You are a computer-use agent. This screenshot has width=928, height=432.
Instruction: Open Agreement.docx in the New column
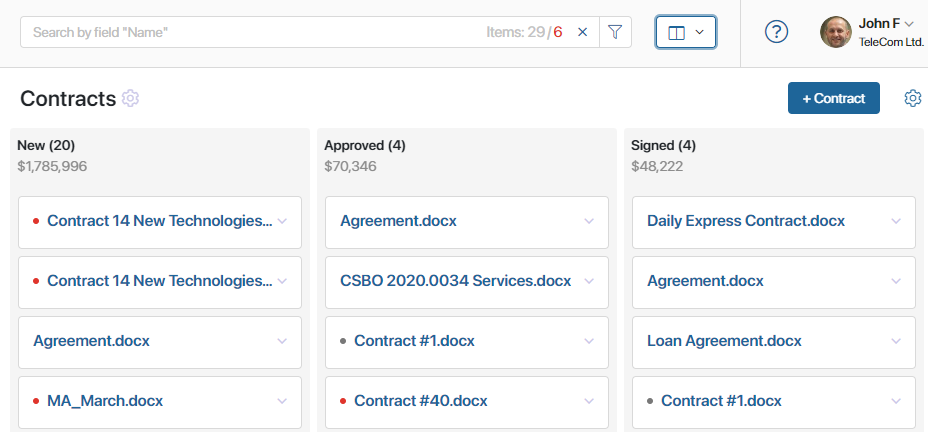pos(91,341)
